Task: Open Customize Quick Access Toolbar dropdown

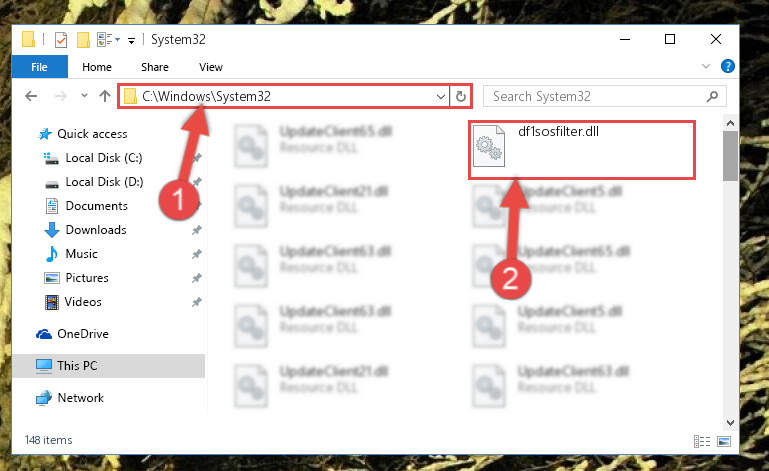Action: (x=131, y=41)
